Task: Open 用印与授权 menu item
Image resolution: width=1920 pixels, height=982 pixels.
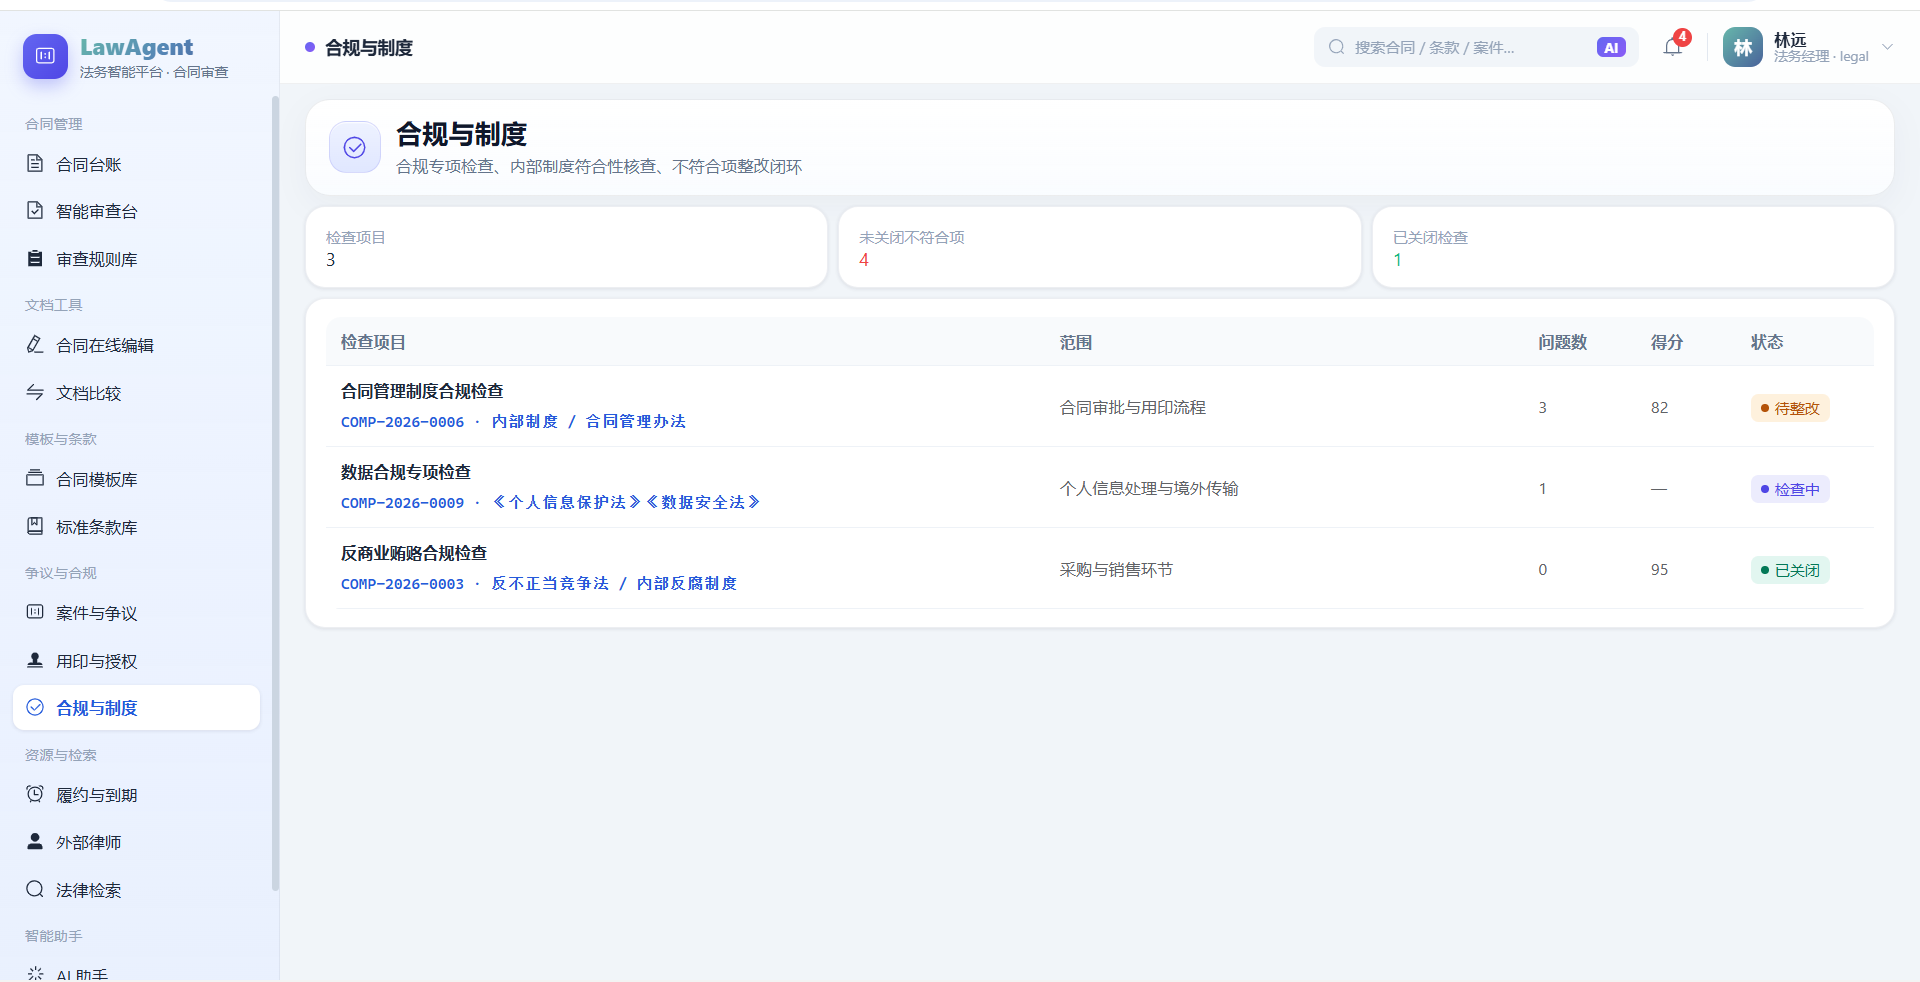Action: [136, 661]
